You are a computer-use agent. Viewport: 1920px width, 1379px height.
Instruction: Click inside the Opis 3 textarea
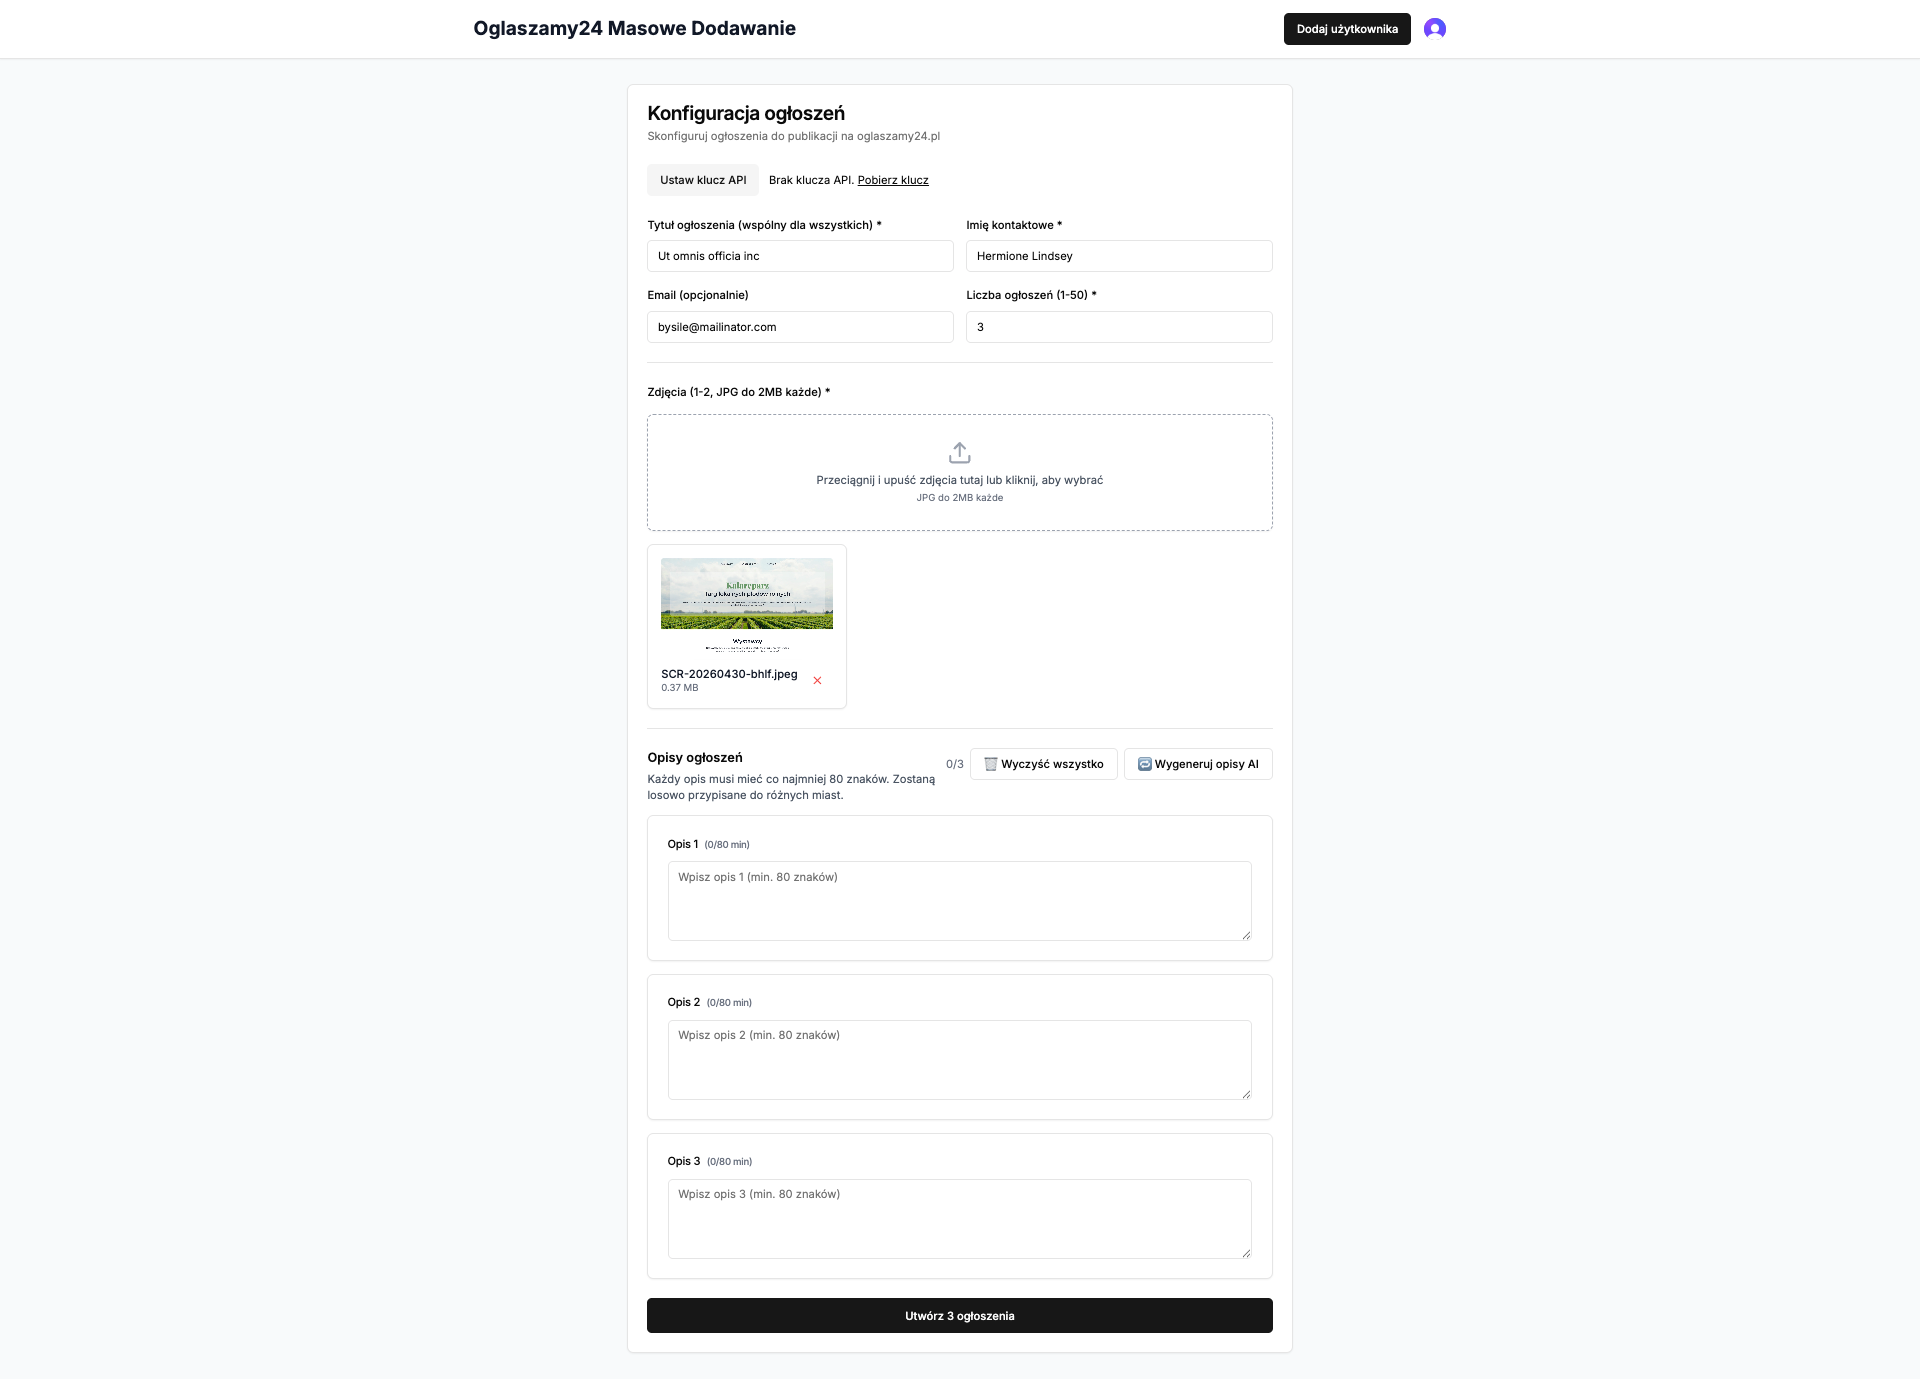tap(959, 1219)
